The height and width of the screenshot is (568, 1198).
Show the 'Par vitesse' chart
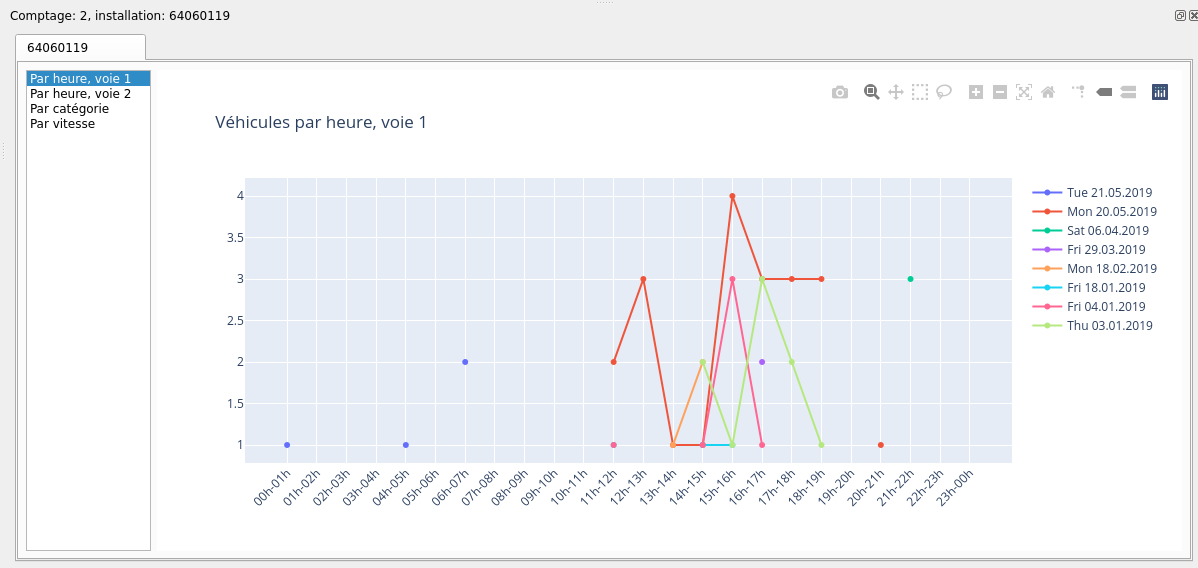(x=63, y=123)
